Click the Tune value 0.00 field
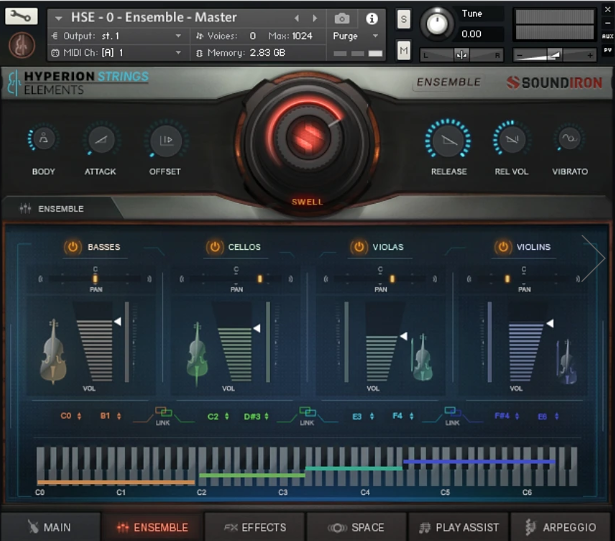Screen dimensions: 615x541 click(x=481, y=34)
